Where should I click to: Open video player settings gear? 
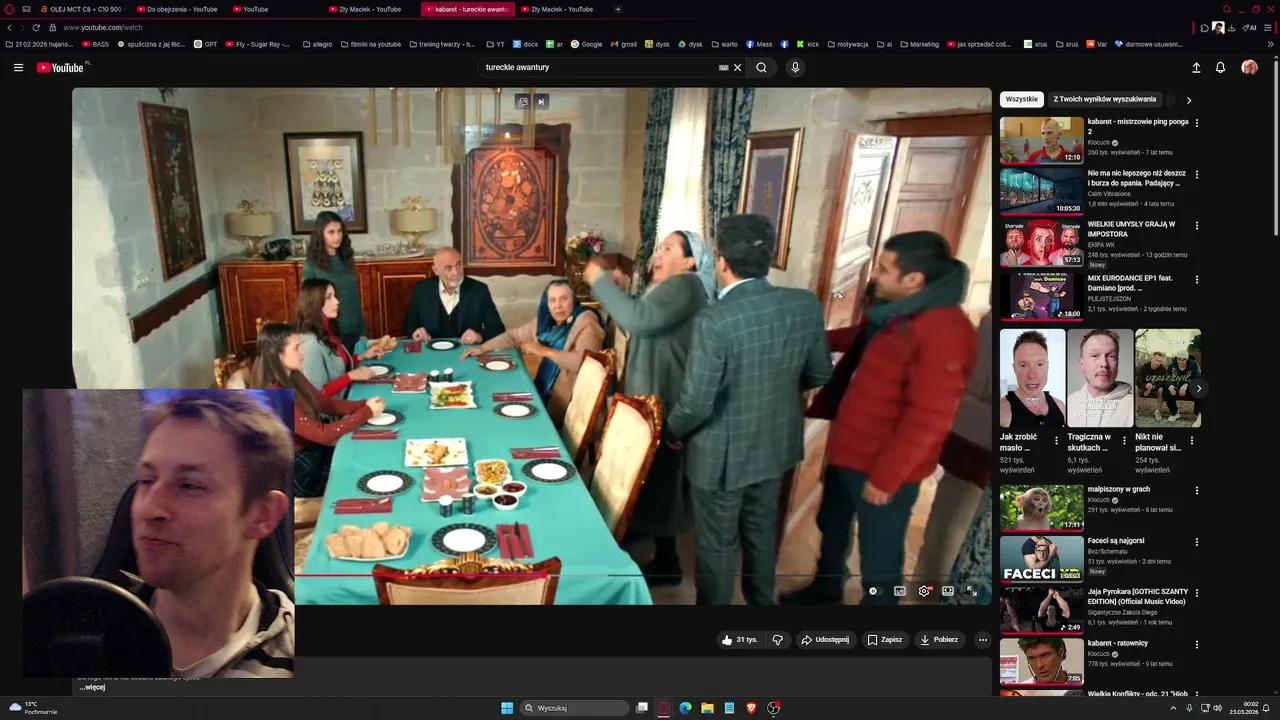924,591
